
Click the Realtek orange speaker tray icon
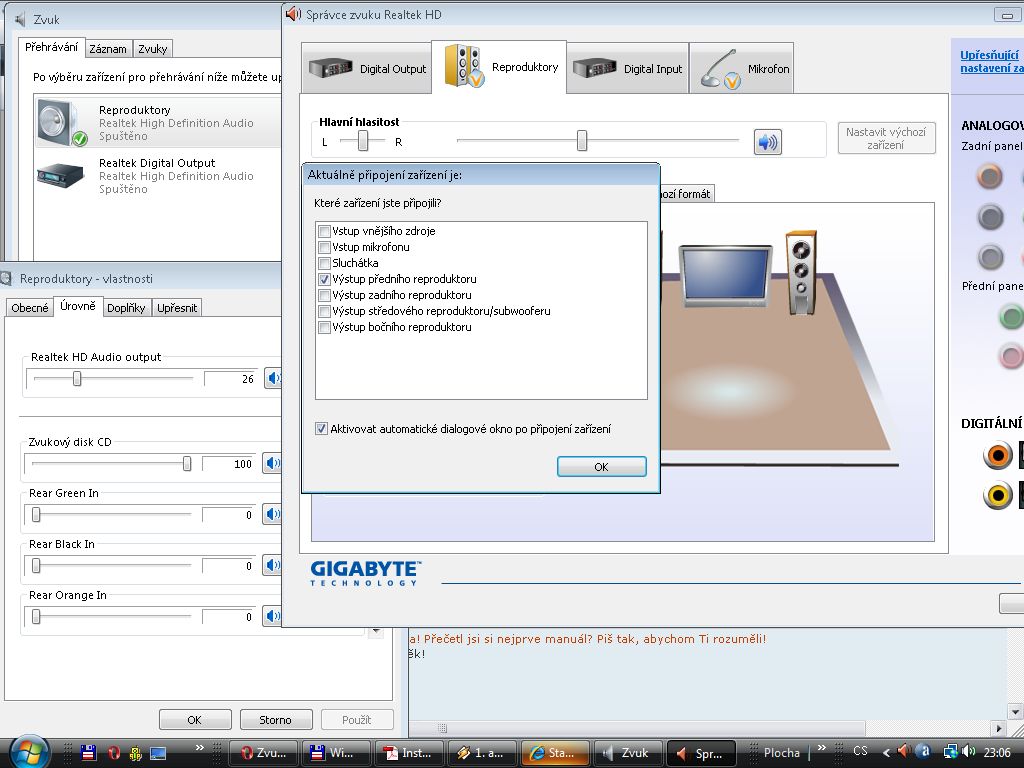904,751
